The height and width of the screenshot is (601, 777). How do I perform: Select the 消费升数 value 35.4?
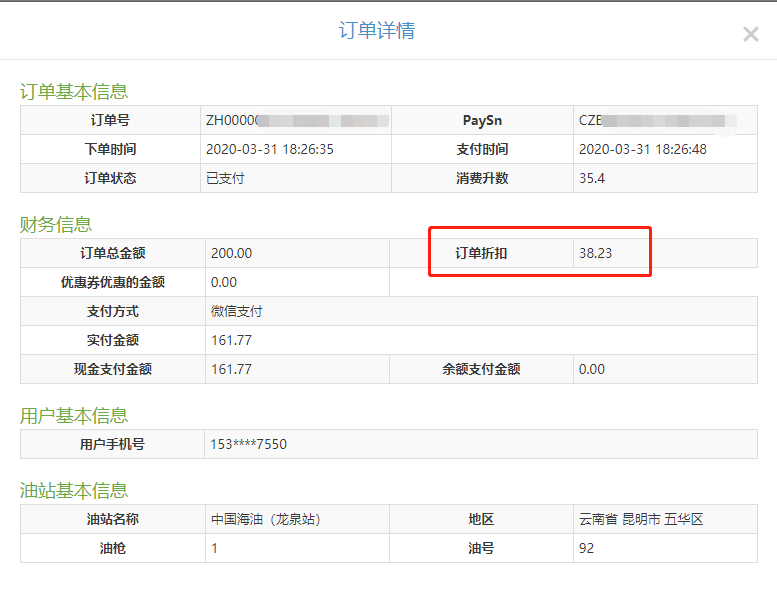[592, 179]
